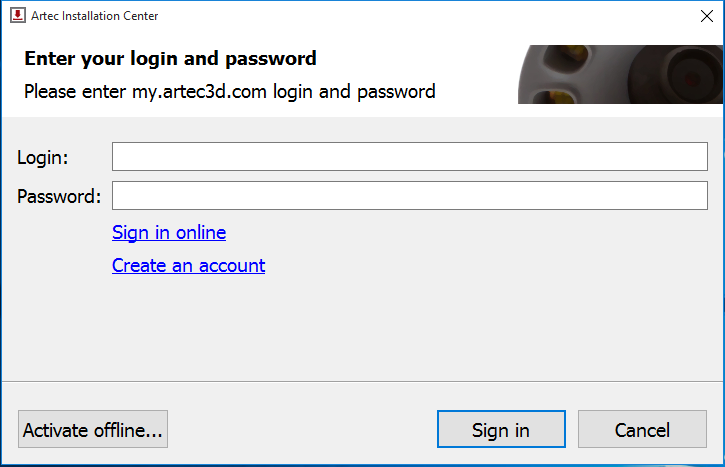Dismiss the dialog with Cancel

point(642,429)
